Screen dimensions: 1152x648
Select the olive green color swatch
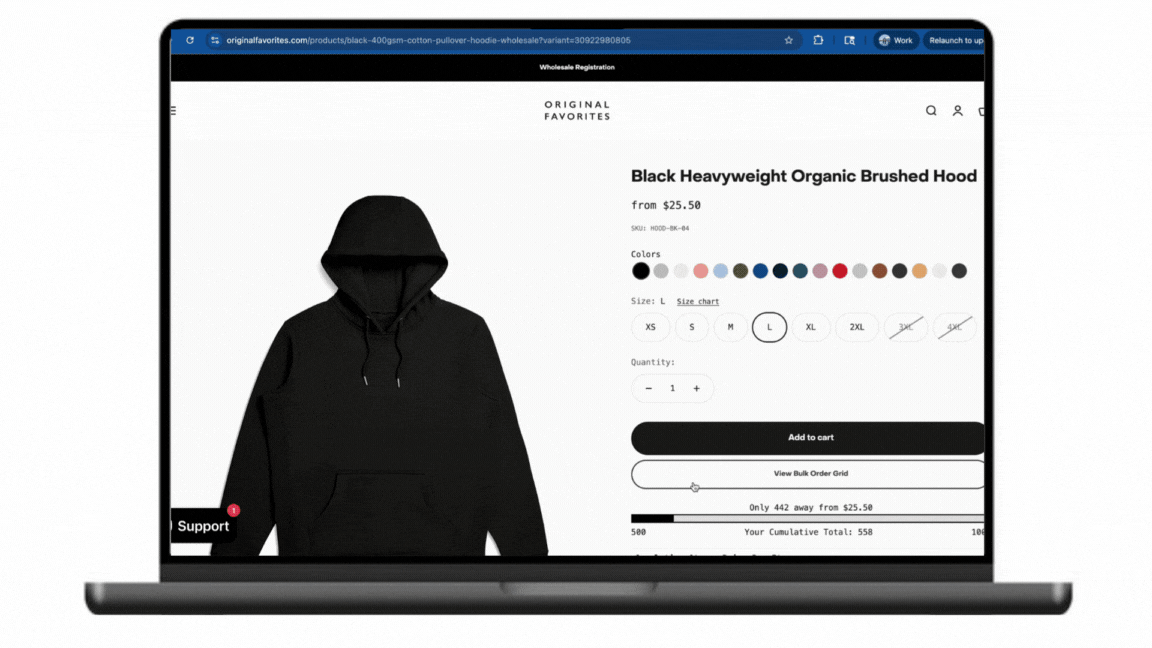point(740,271)
